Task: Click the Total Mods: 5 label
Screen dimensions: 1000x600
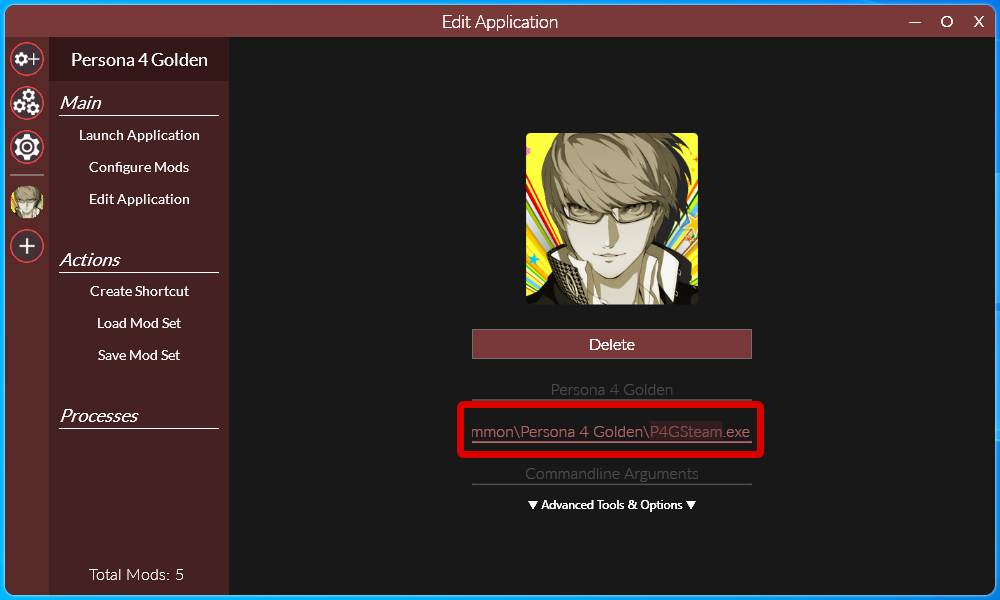Action: click(x=136, y=574)
